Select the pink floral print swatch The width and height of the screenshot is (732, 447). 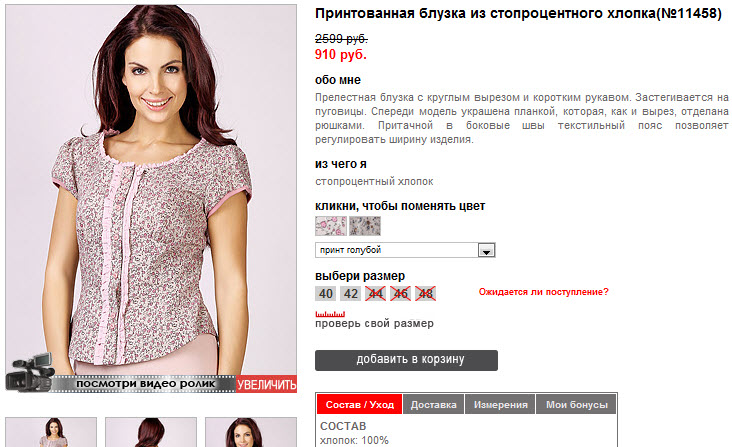pos(331,226)
